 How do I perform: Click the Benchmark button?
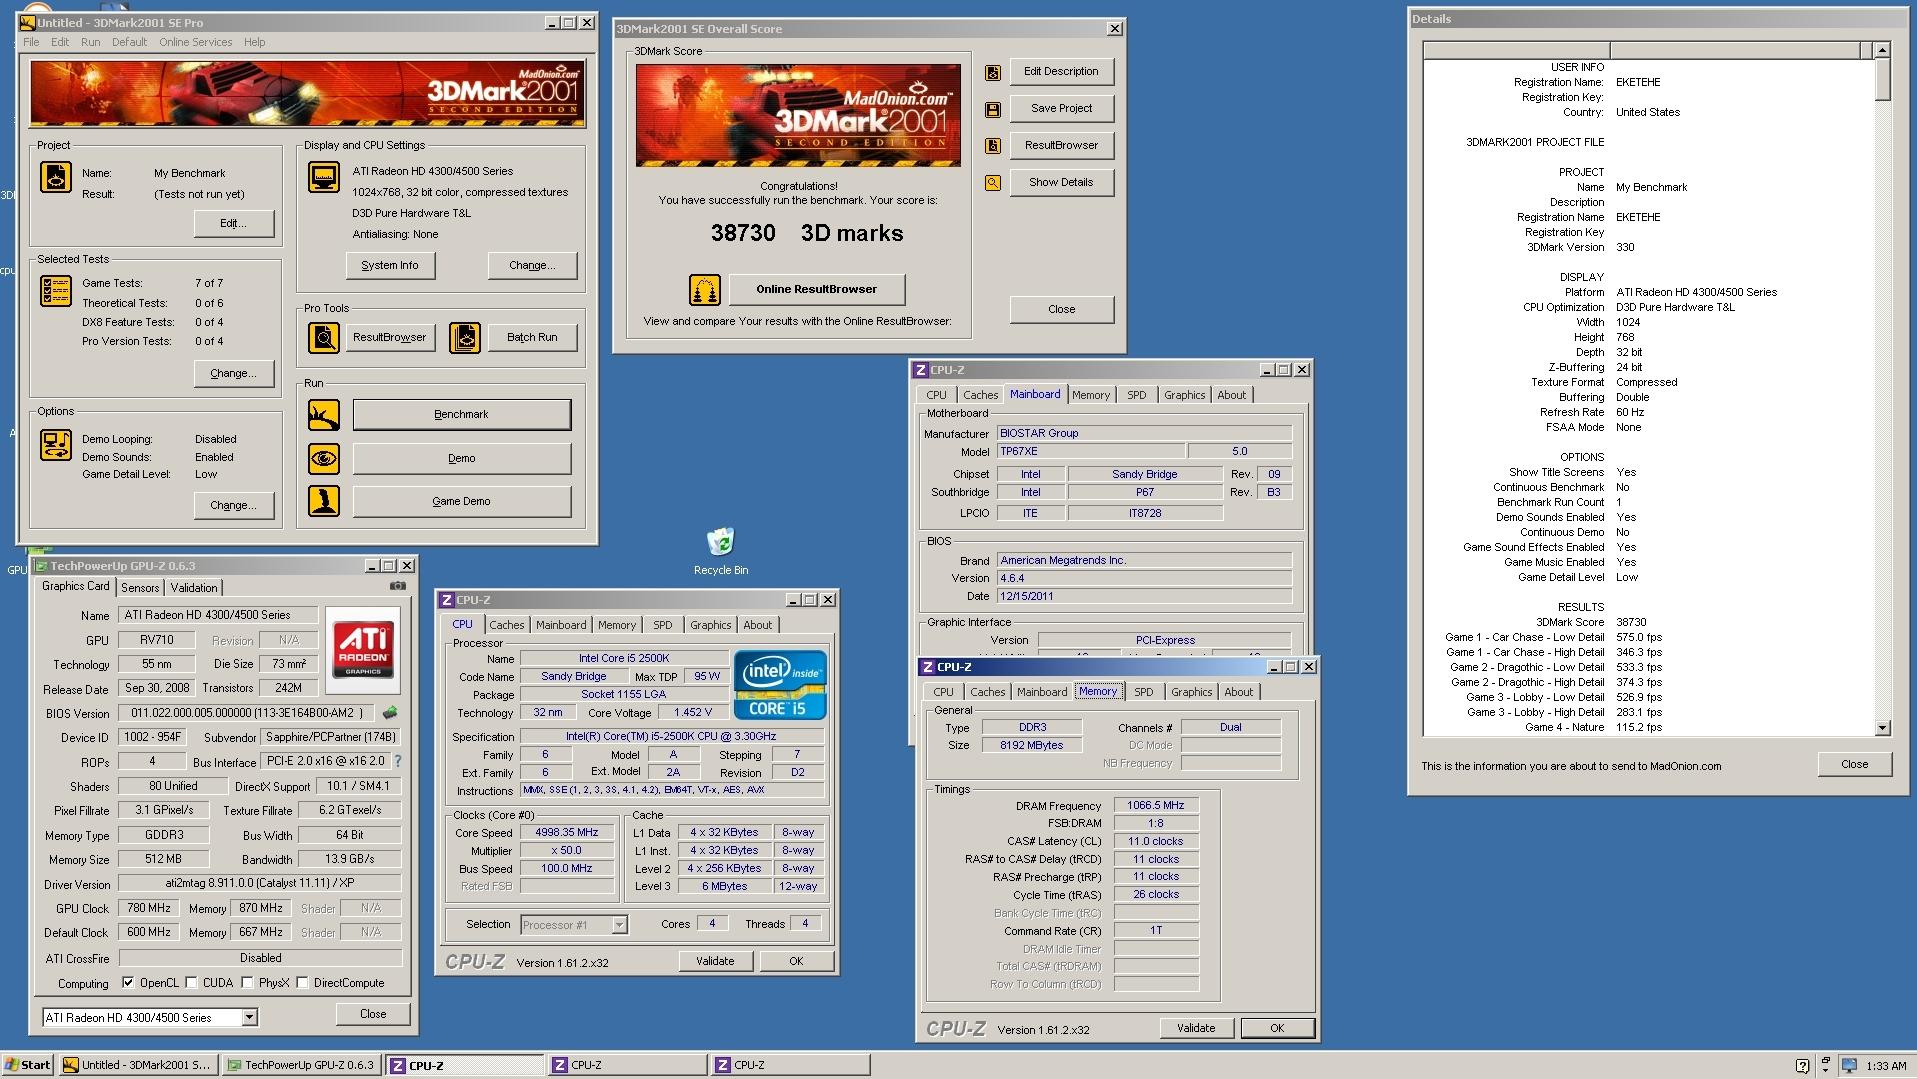[461, 415]
